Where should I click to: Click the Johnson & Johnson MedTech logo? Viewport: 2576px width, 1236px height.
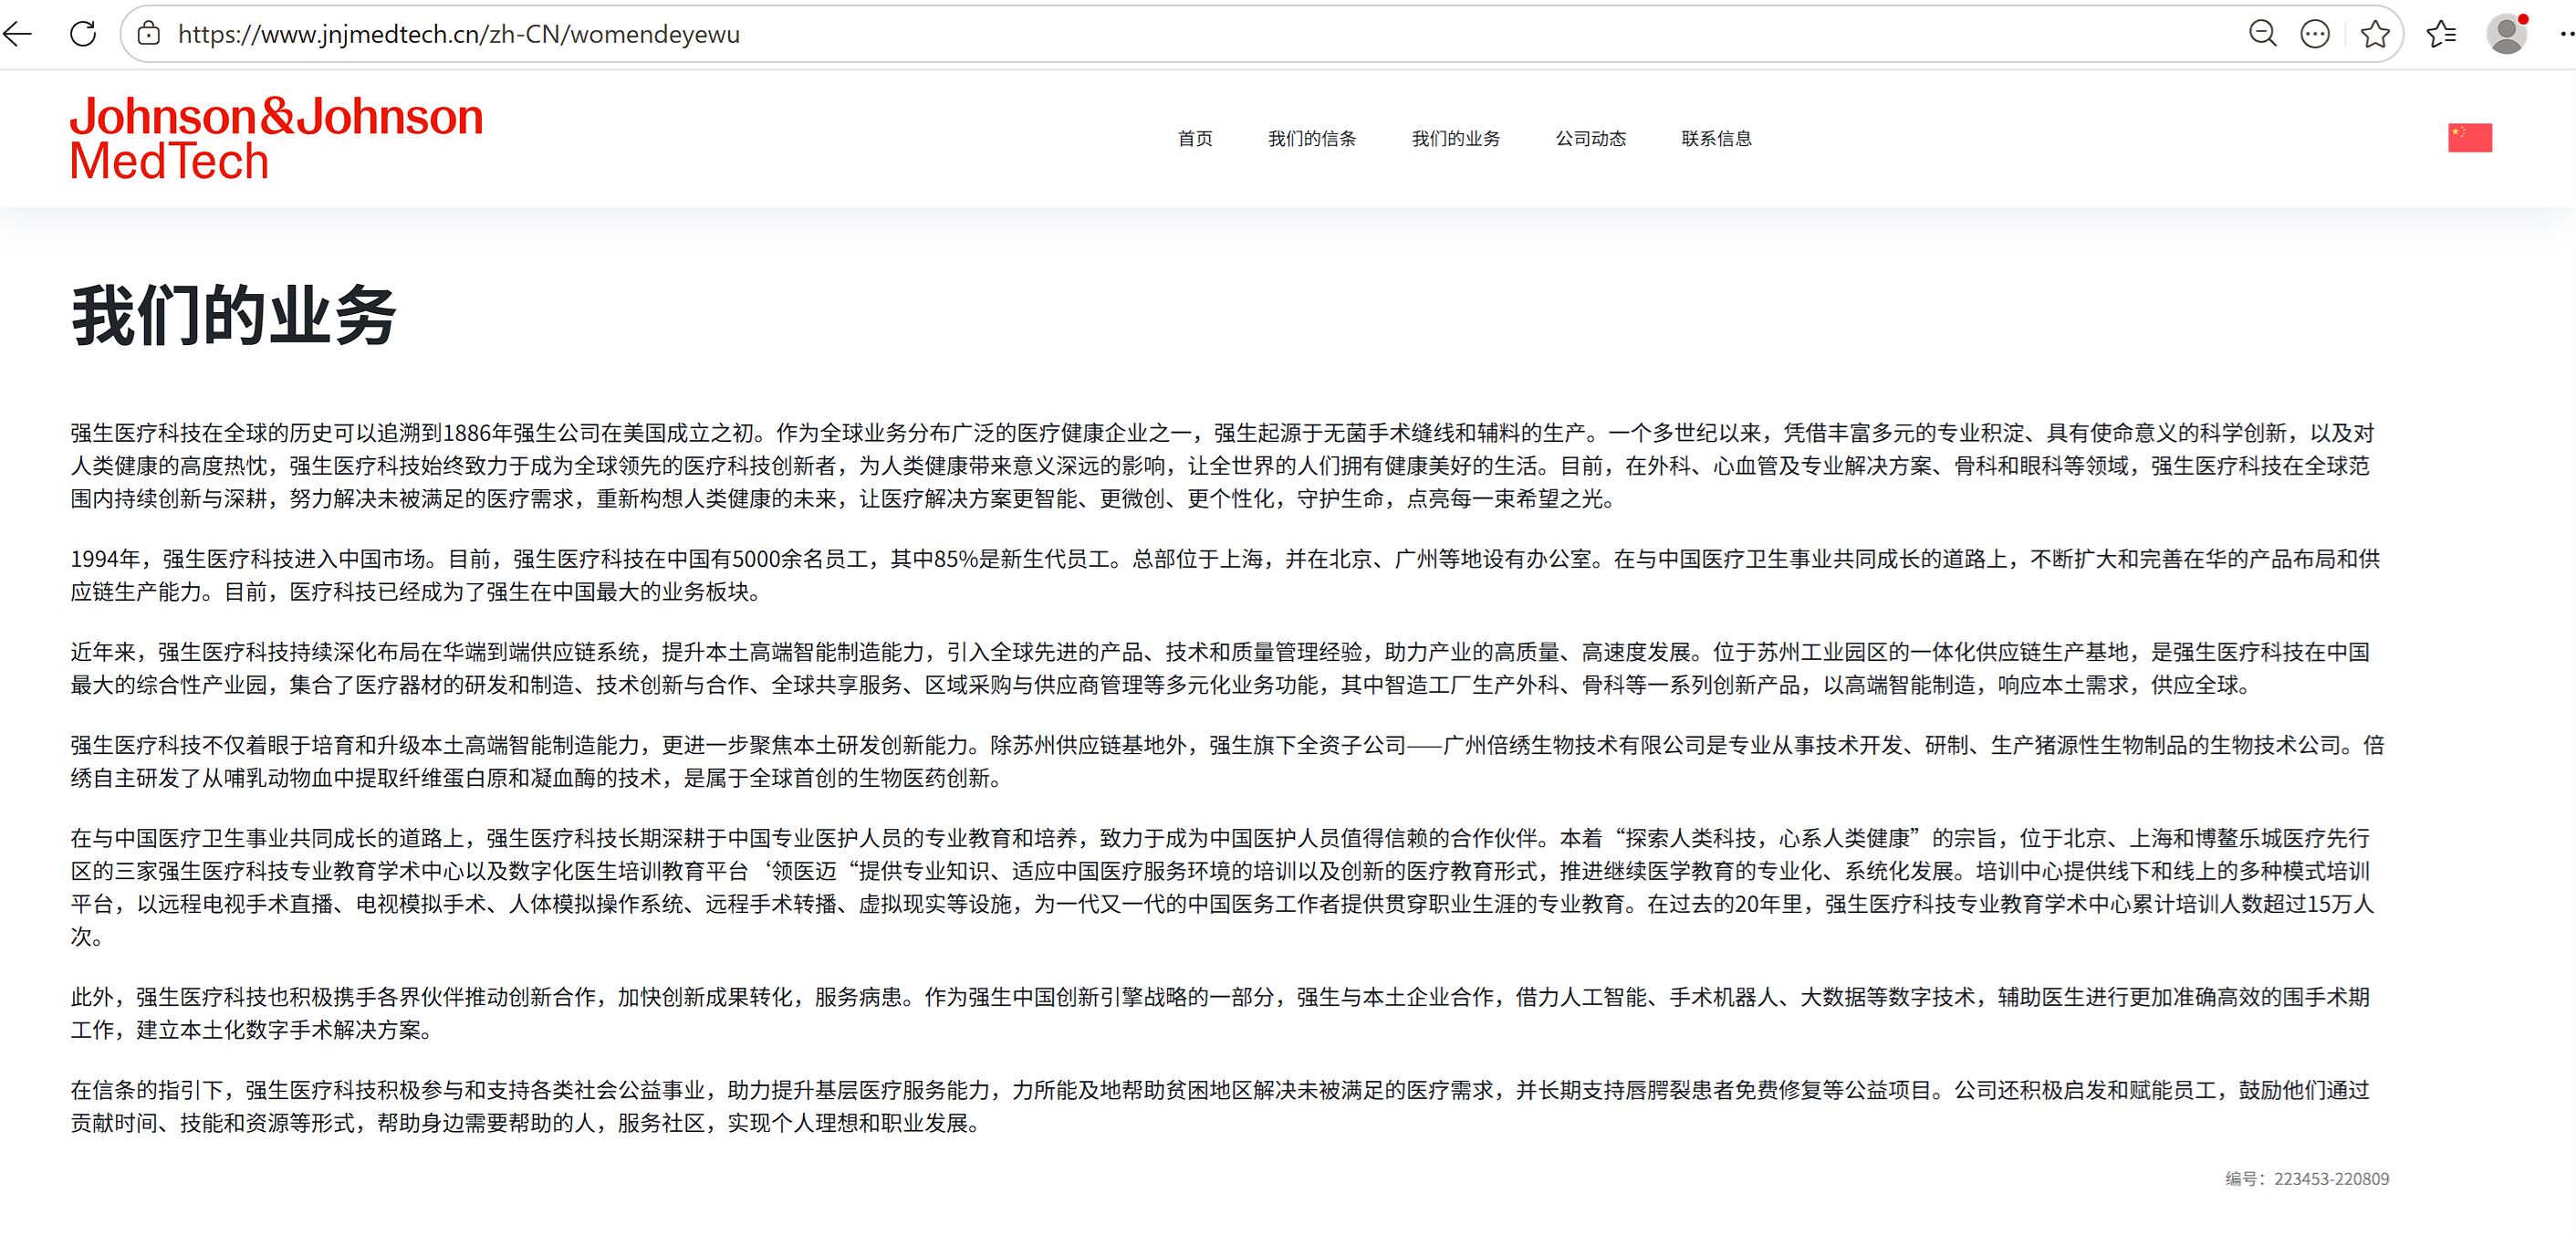(x=276, y=138)
